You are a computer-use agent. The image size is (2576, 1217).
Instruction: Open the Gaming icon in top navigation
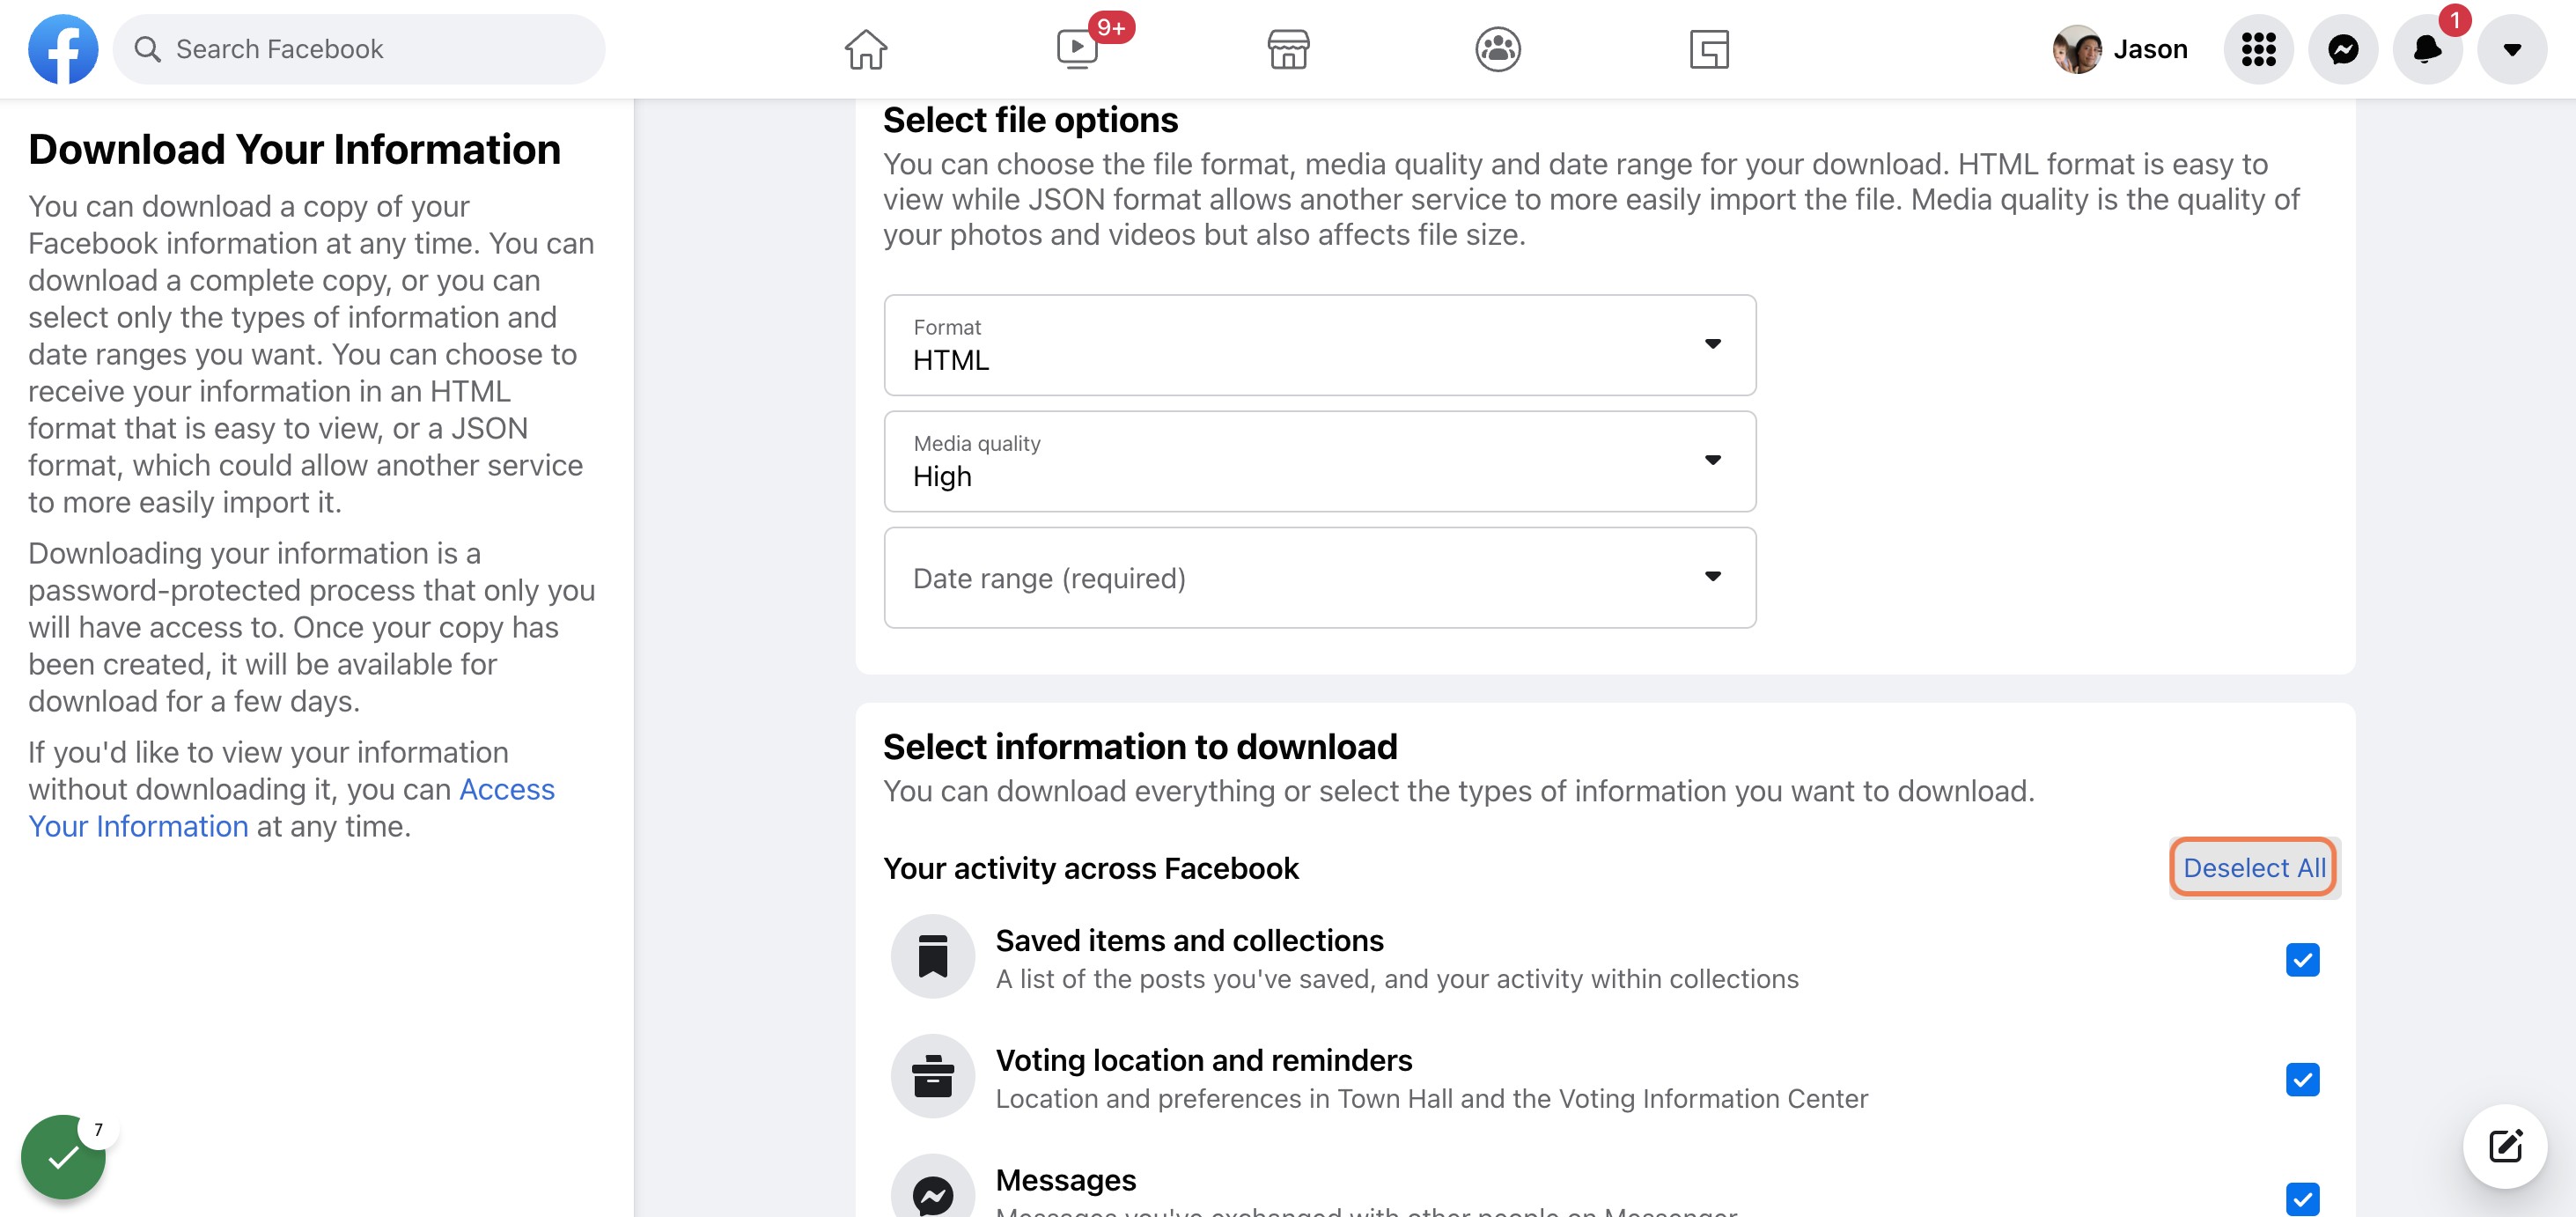point(1709,49)
